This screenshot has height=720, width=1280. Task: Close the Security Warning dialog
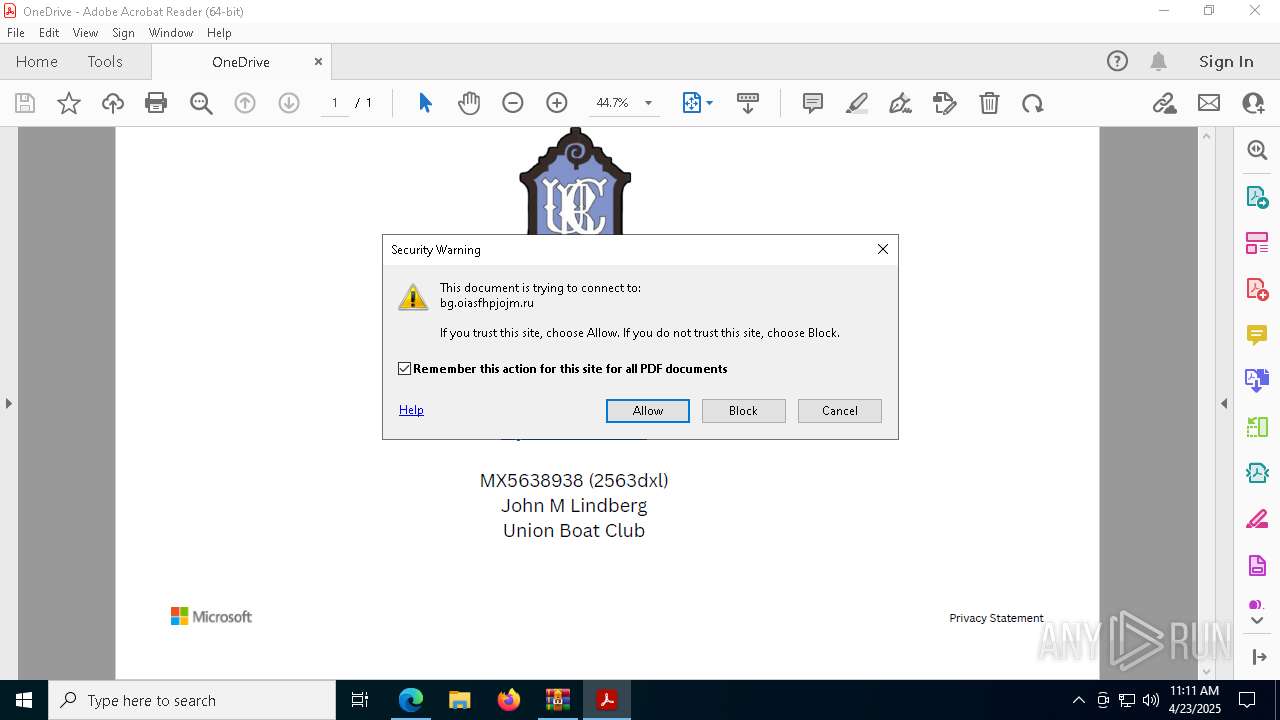pos(883,249)
